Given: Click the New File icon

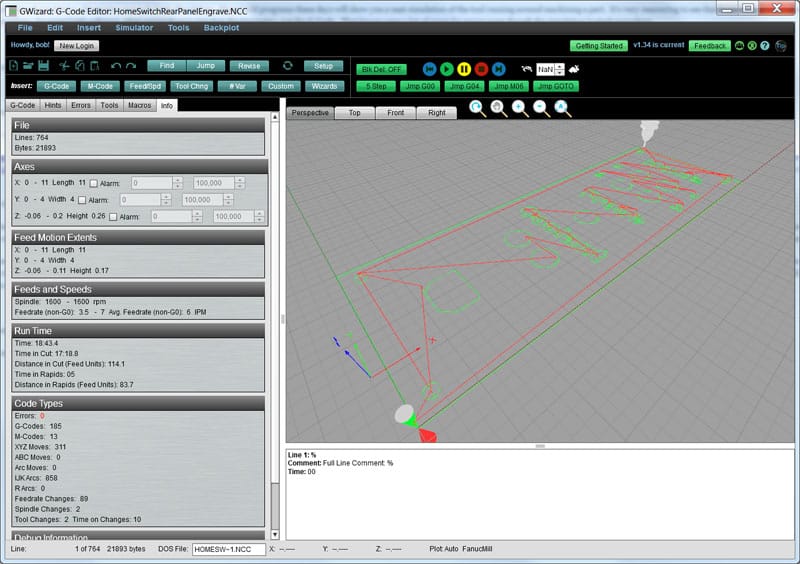Looking at the screenshot, I should [14, 65].
